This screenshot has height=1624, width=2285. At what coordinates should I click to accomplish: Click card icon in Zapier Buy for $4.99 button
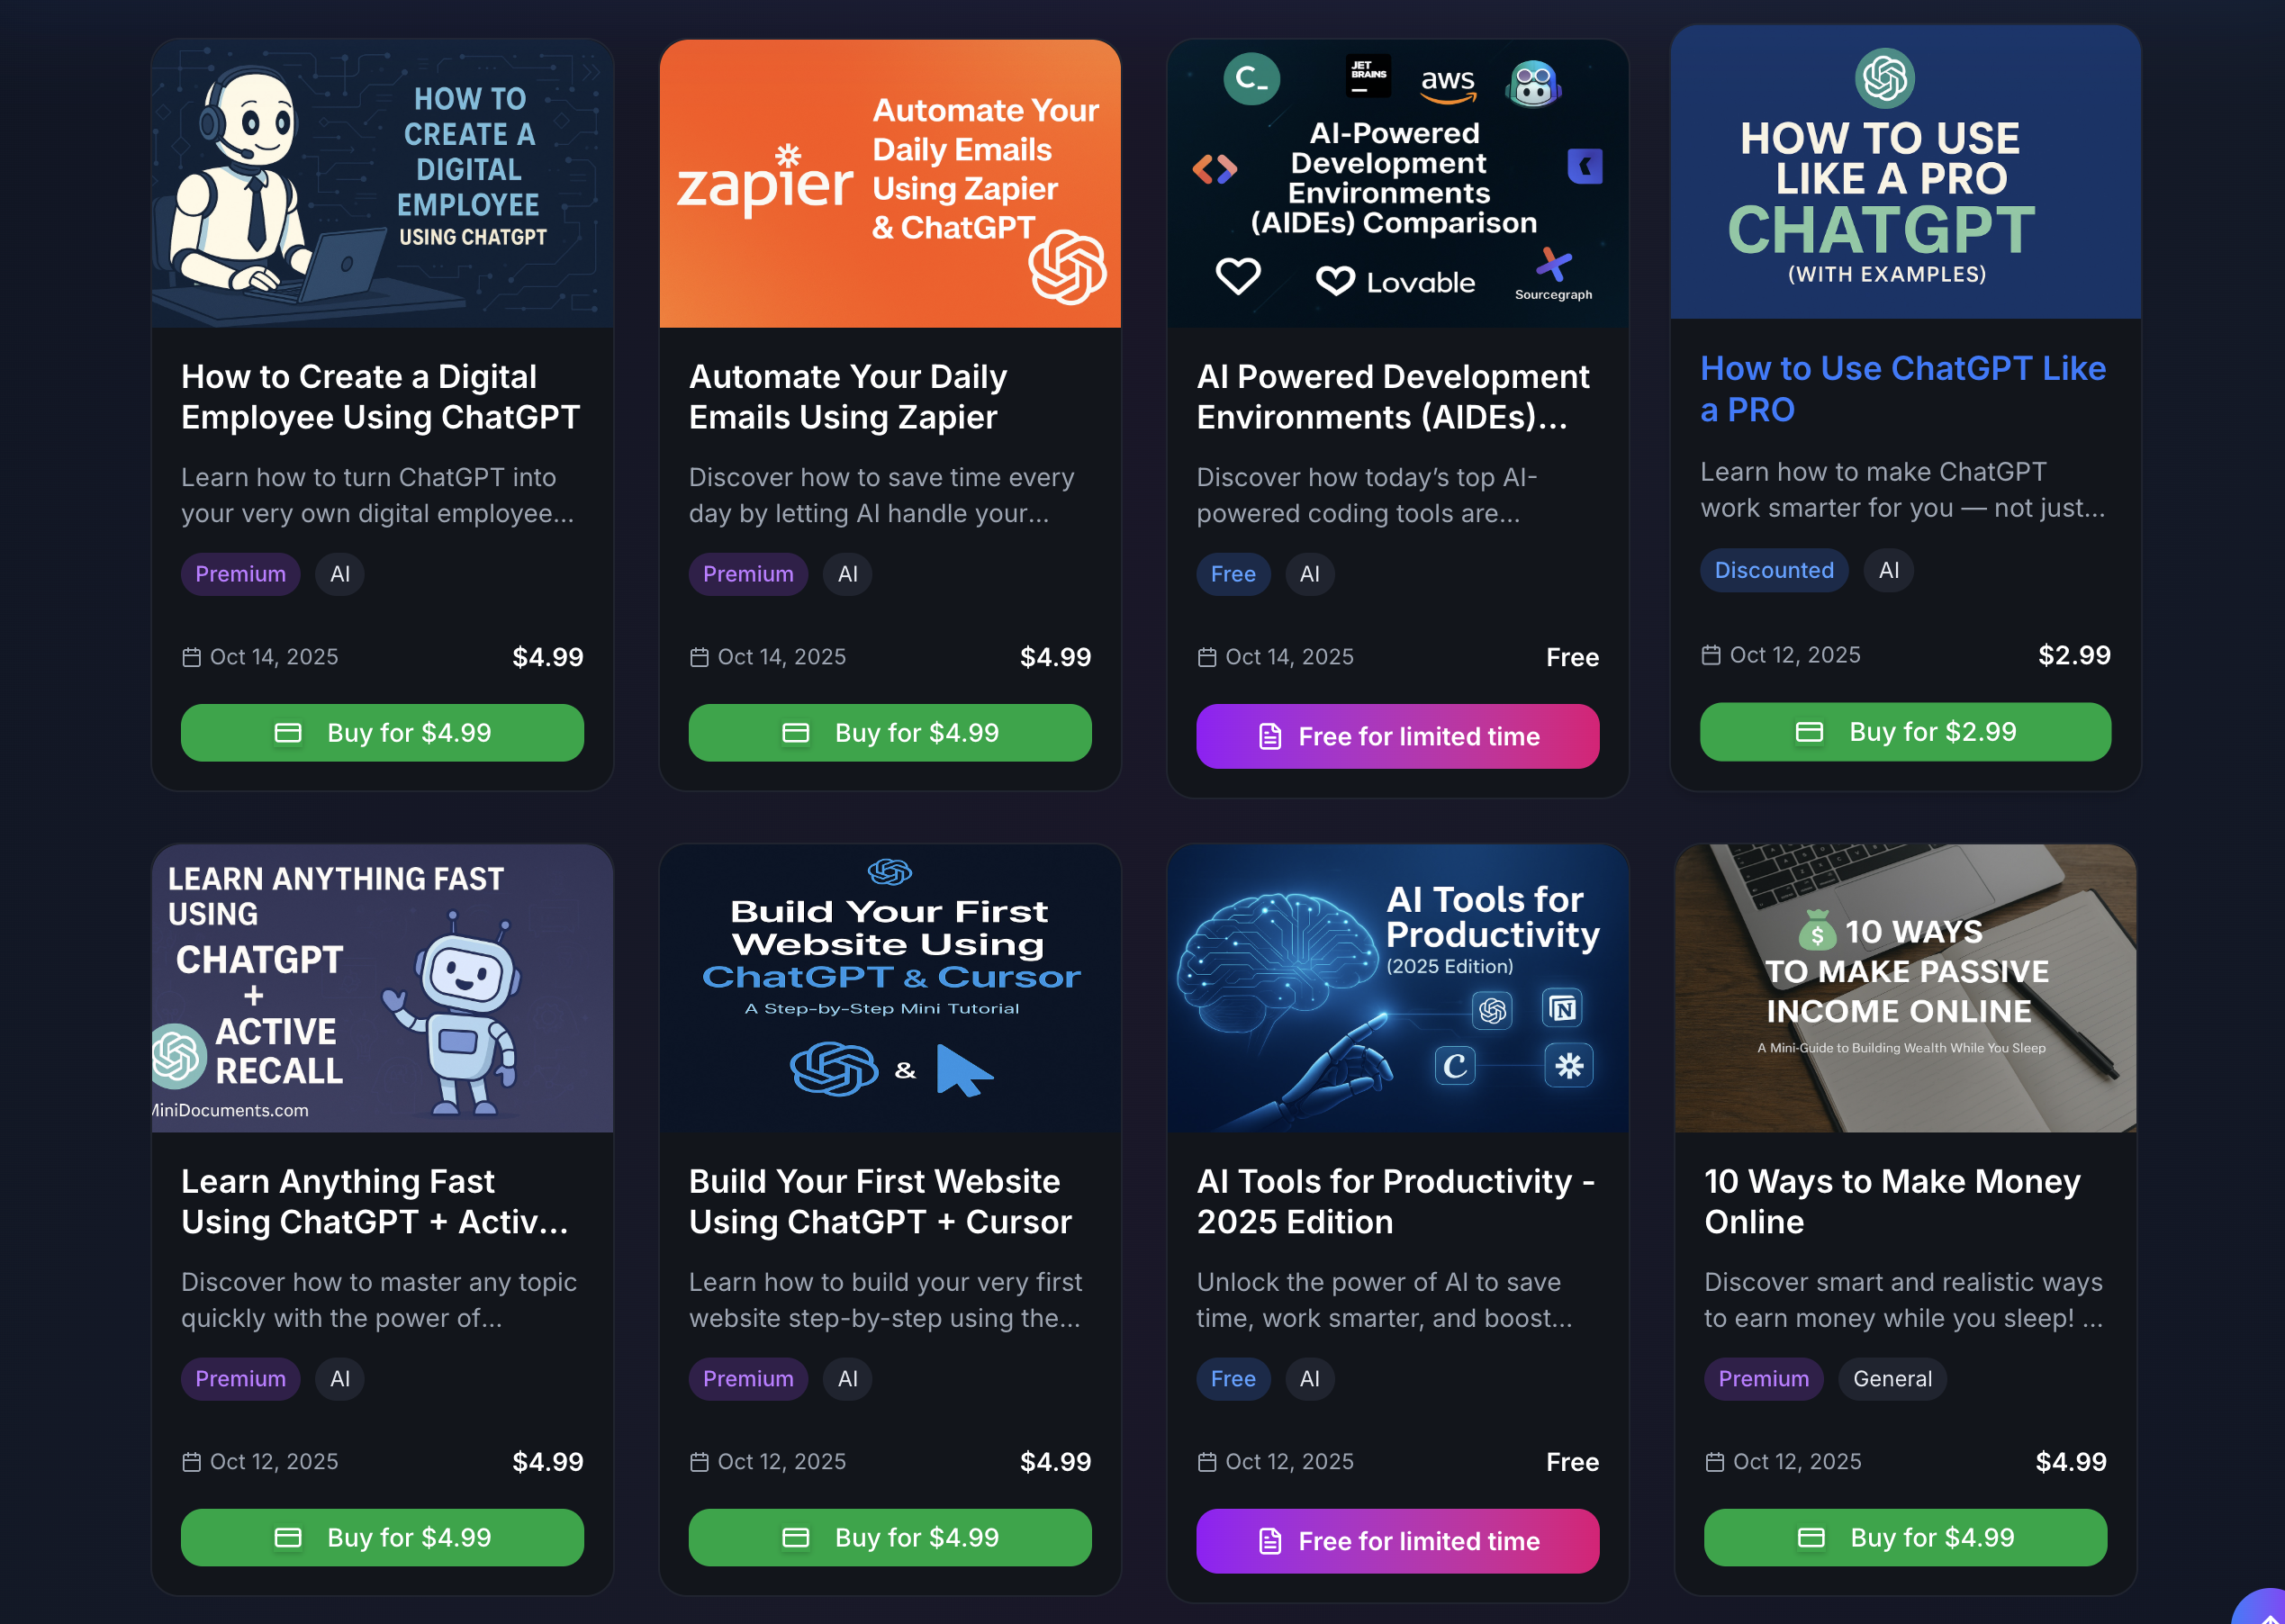click(796, 733)
